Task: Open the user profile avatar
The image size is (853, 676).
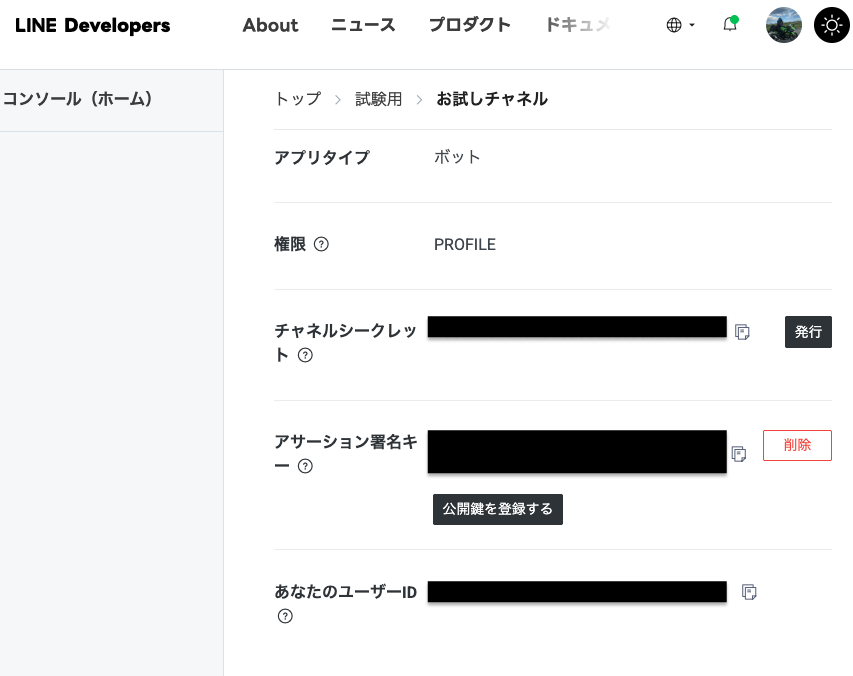Action: pos(783,25)
